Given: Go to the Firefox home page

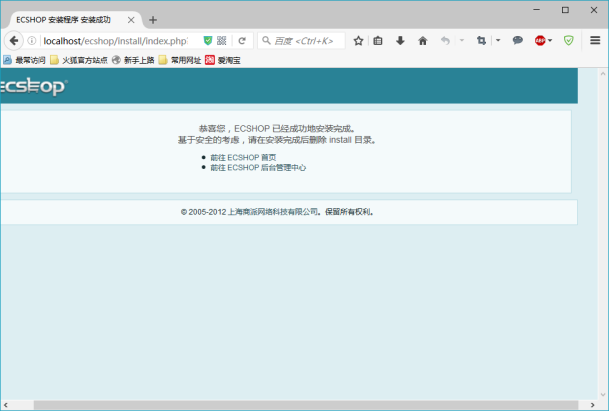Looking at the screenshot, I should coord(423,40).
